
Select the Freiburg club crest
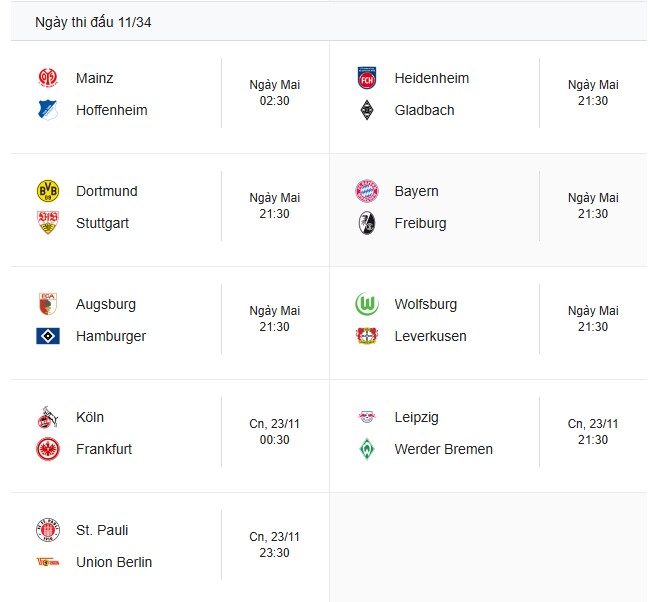point(366,223)
